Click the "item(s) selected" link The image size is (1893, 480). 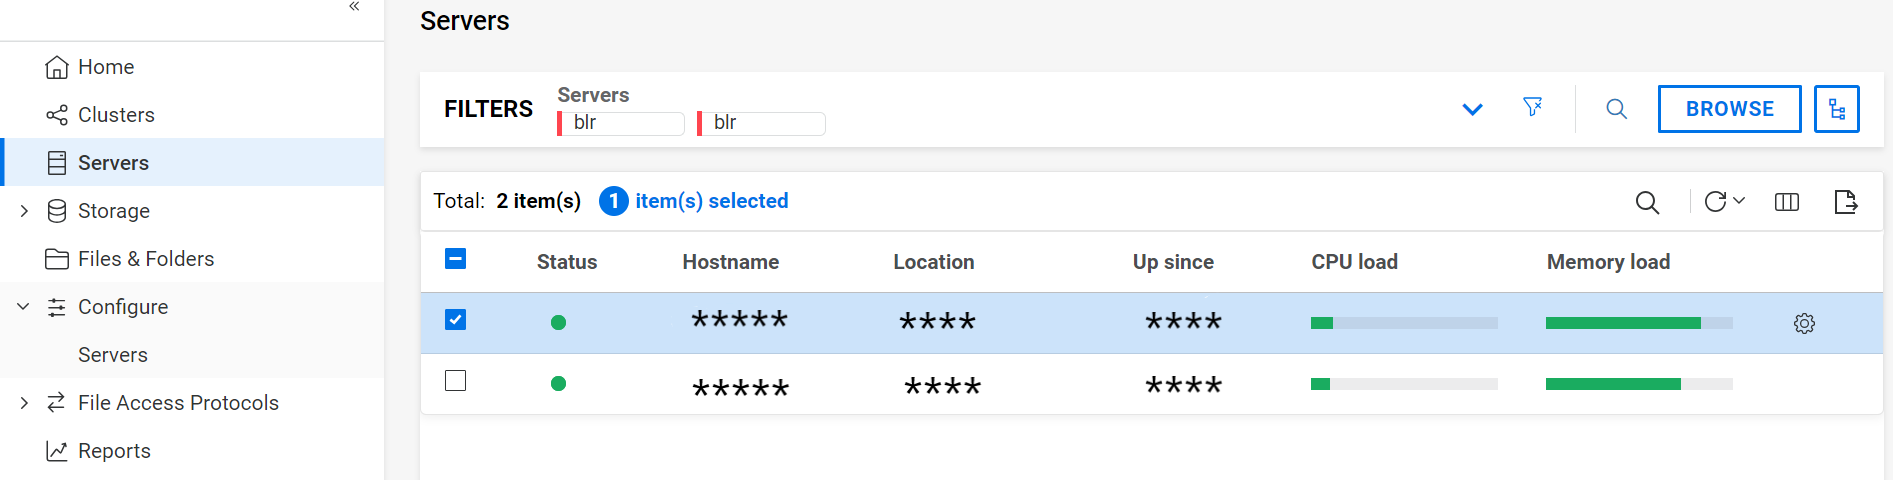[711, 201]
